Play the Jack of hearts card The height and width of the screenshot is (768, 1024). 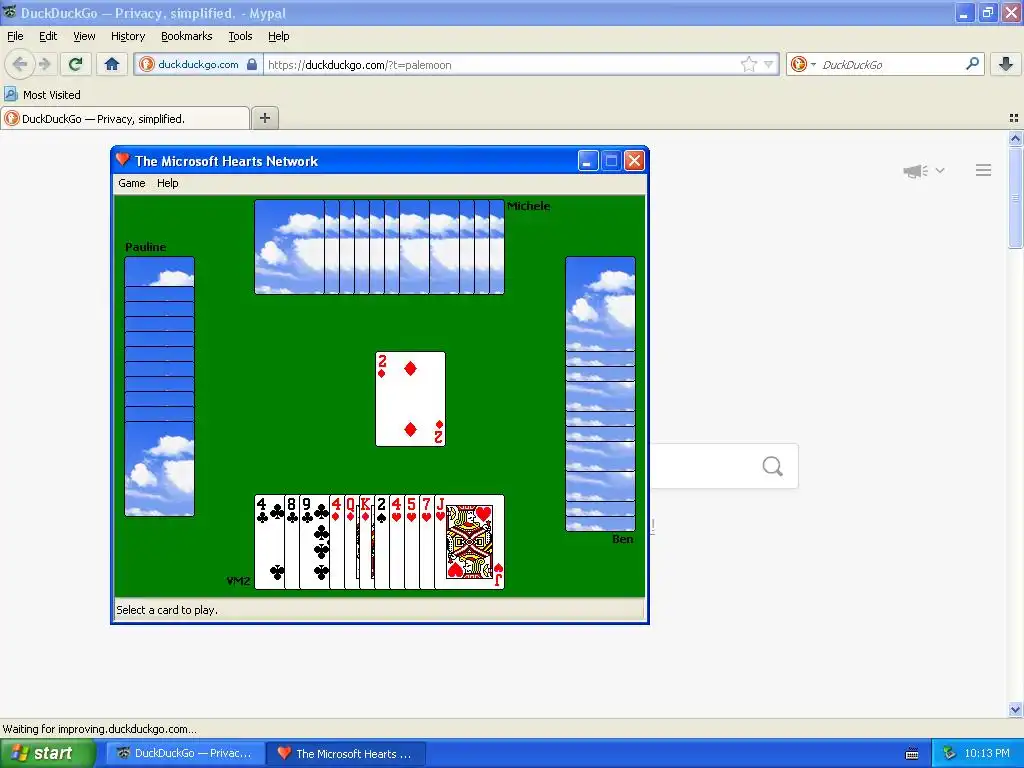(x=470, y=542)
